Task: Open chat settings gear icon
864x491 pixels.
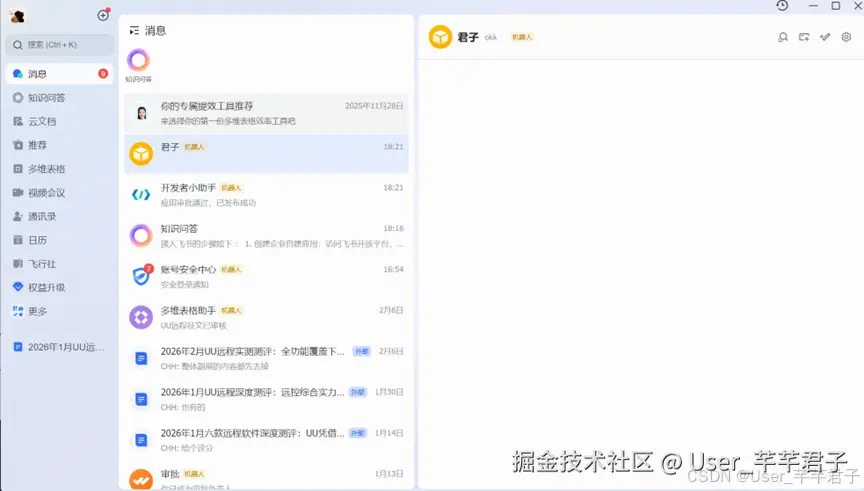Action: pos(846,37)
